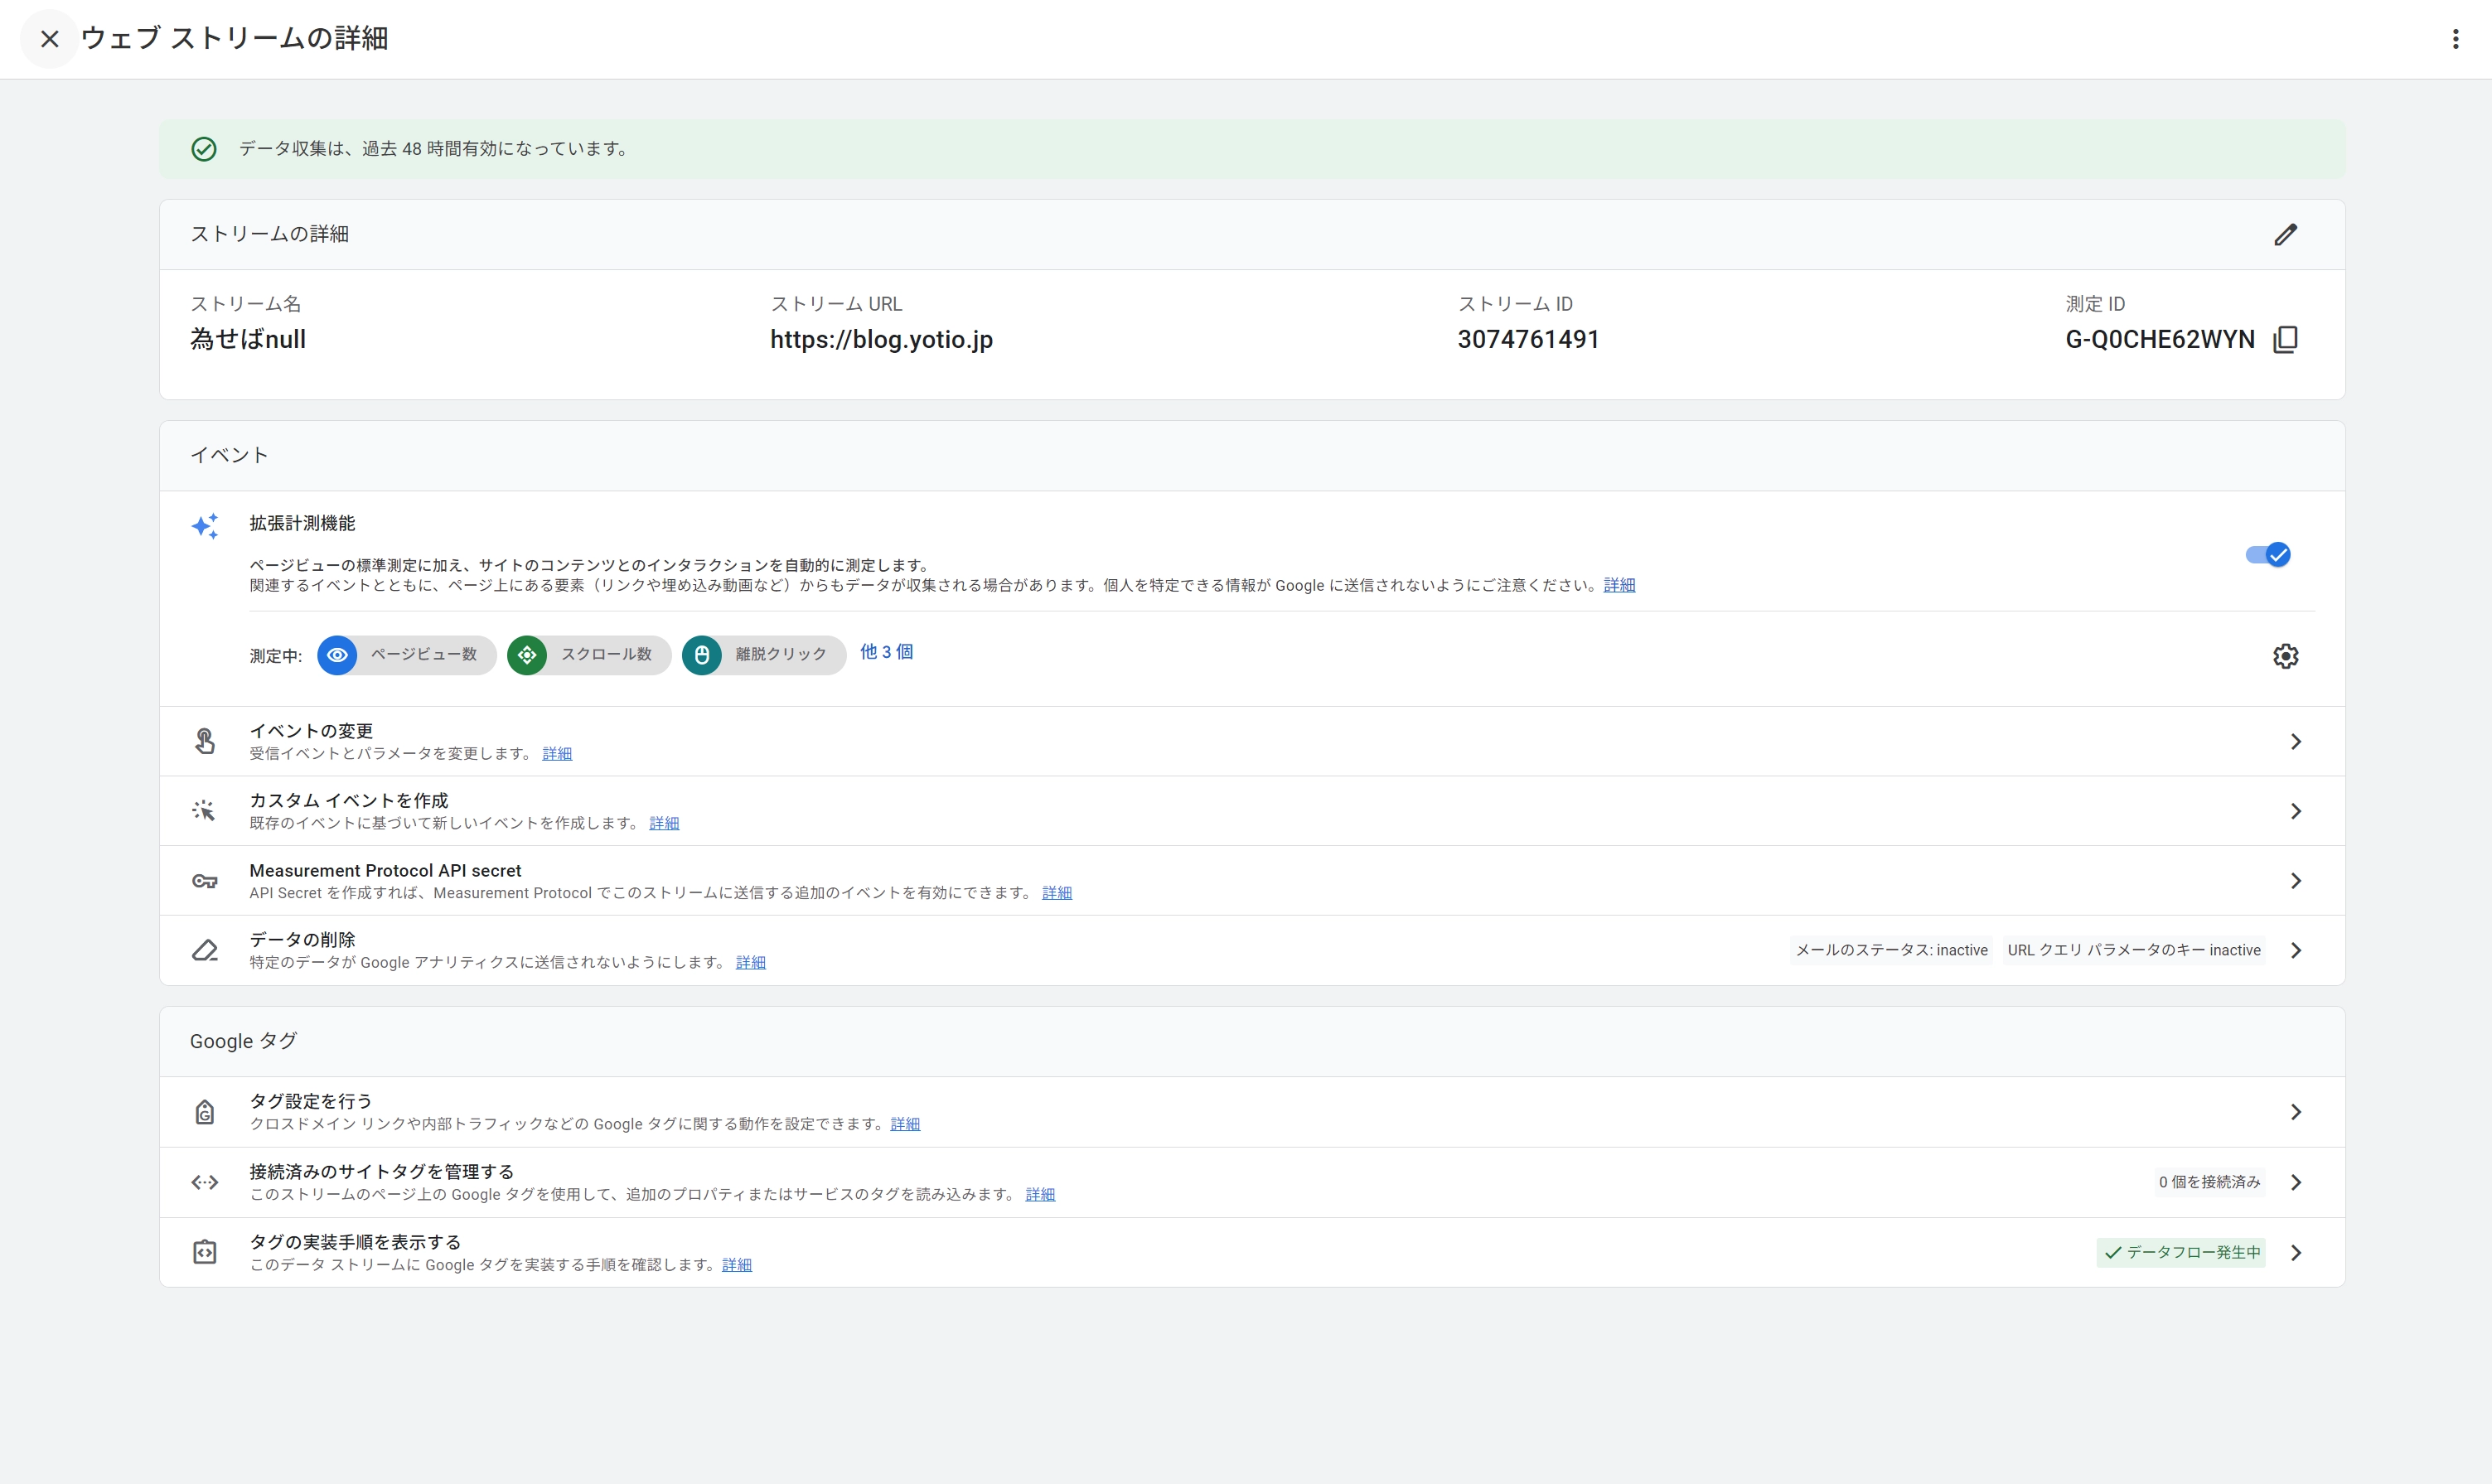Click the データの削除 eraser icon

(x=204, y=950)
